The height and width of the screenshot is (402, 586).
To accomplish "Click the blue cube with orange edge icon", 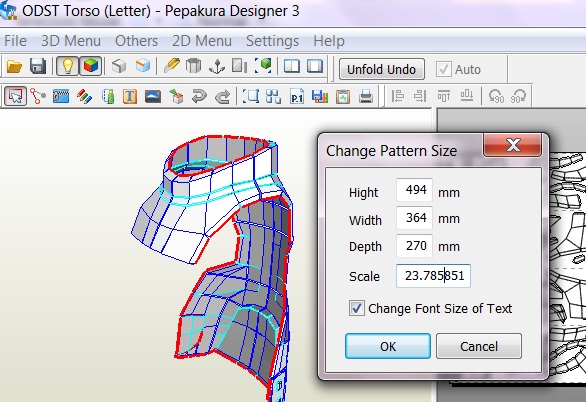I will 143,66.
